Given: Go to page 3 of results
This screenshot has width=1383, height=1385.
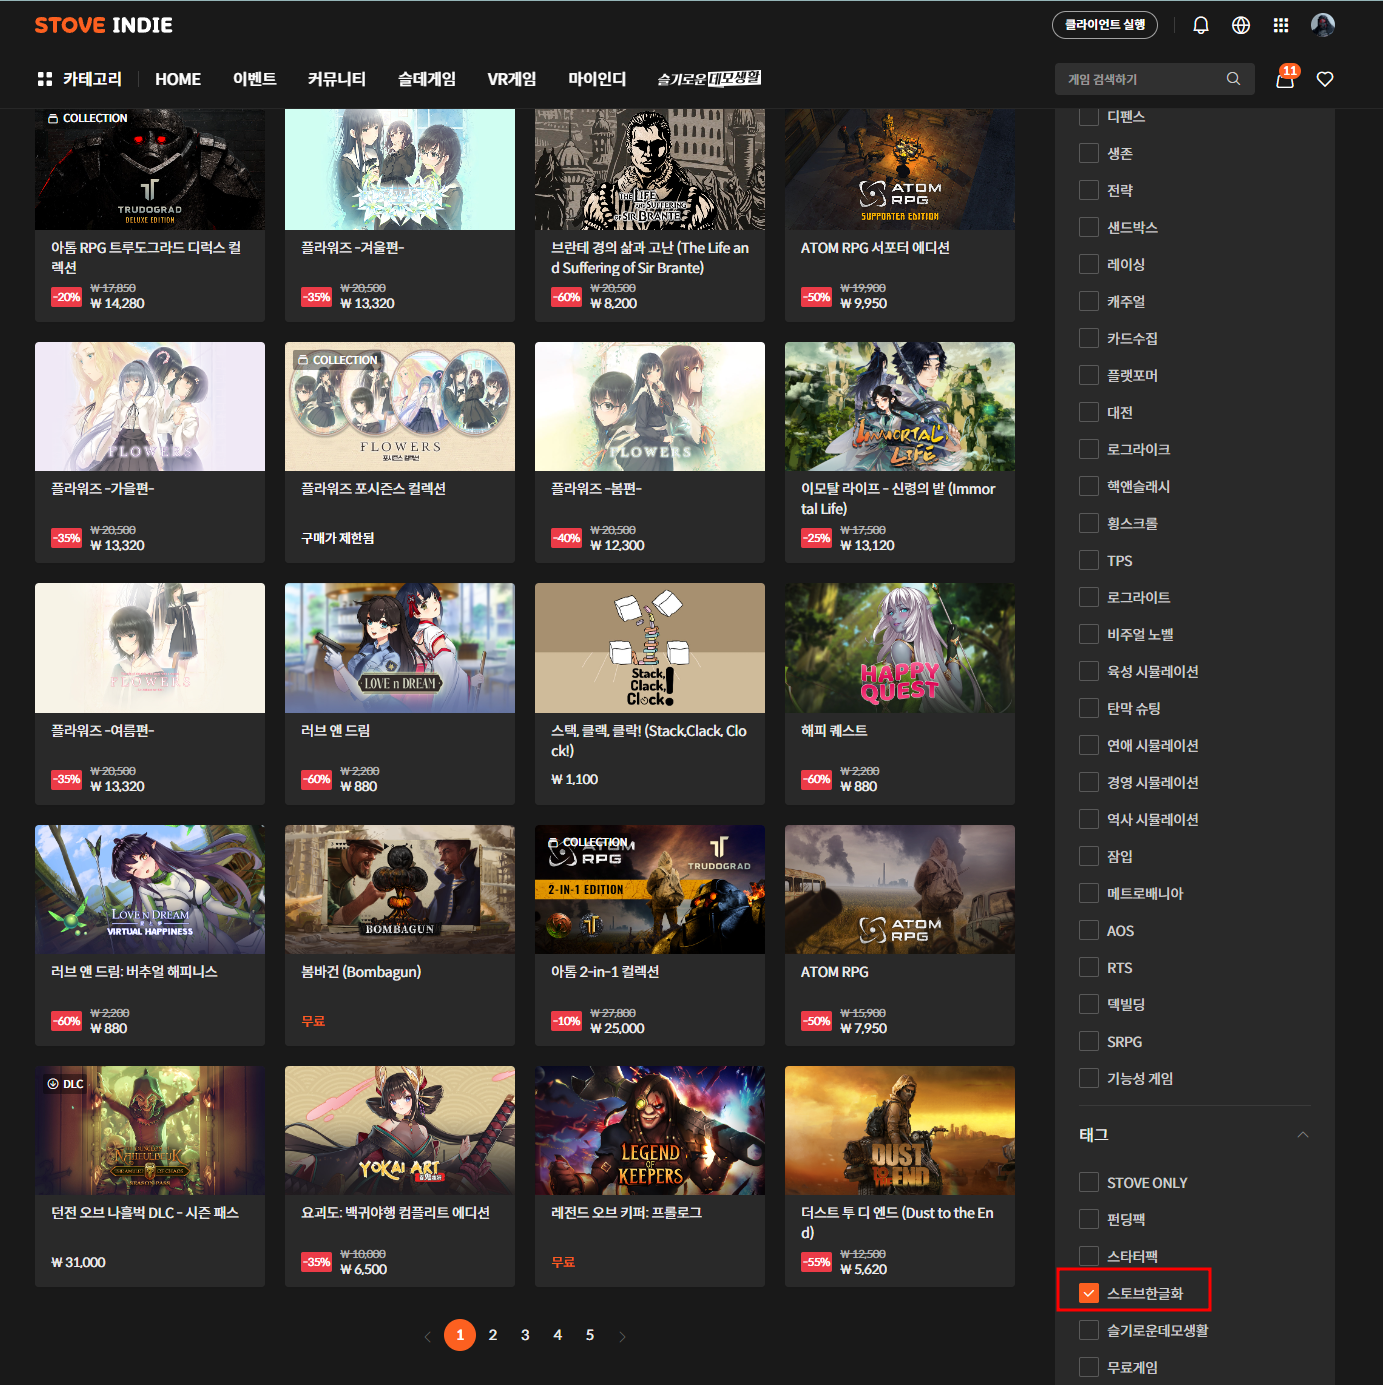Looking at the screenshot, I should point(525,1335).
